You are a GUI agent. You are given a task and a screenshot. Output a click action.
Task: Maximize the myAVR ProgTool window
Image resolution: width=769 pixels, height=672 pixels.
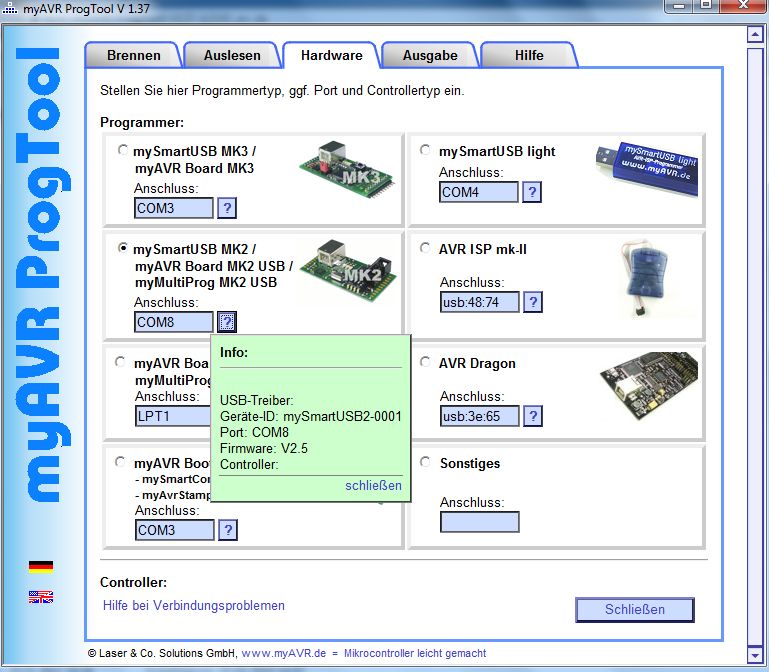(x=706, y=5)
